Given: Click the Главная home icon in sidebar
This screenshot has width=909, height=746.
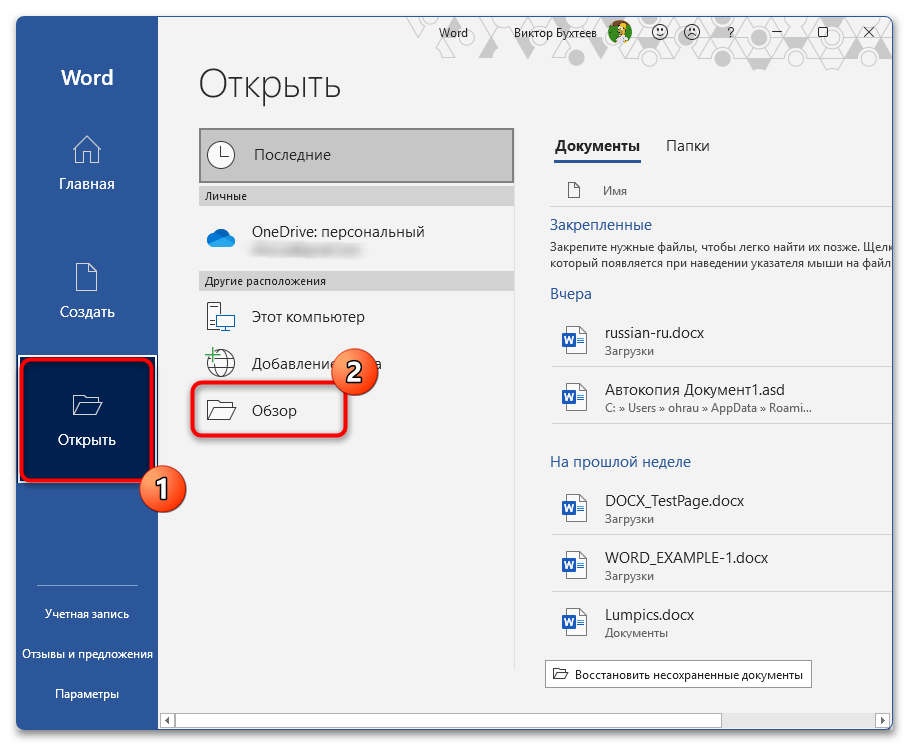Looking at the screenshot, I should click(x=87, y=151).
